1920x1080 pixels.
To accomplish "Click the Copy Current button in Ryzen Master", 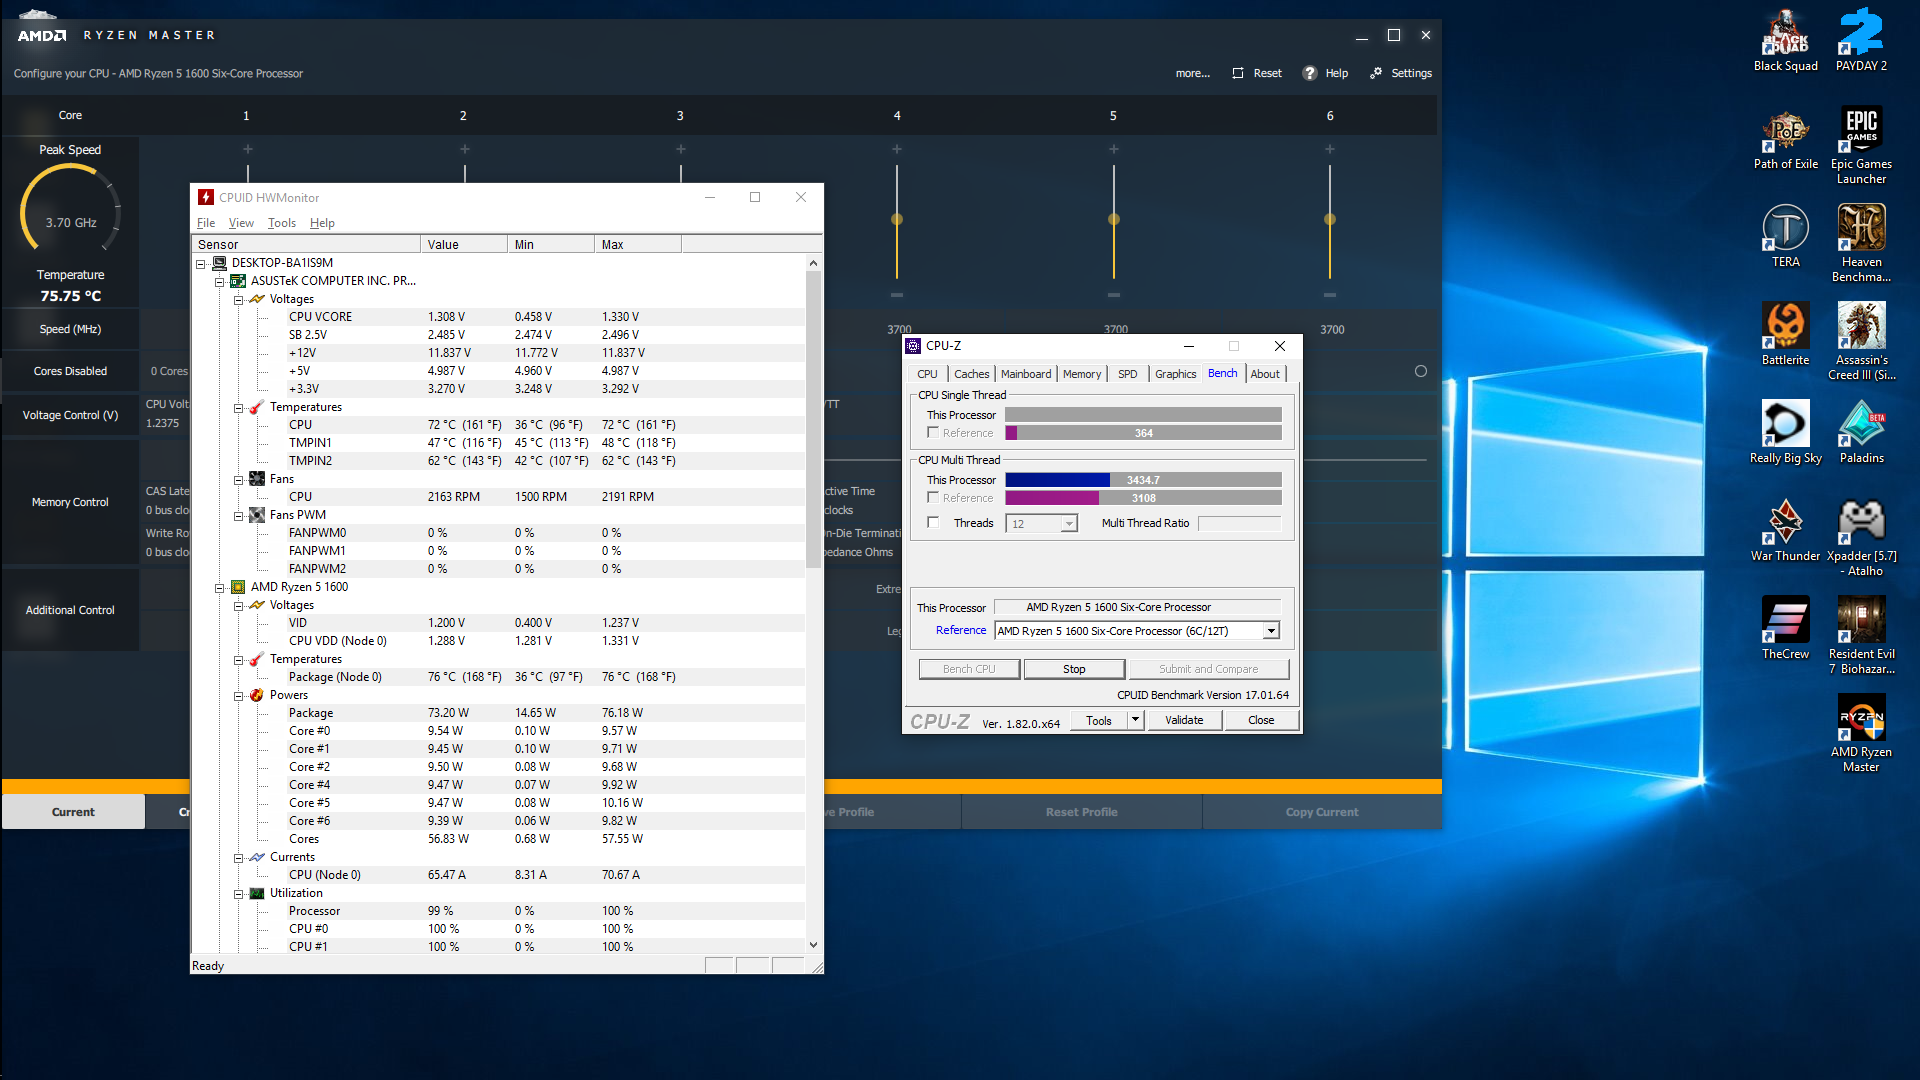I will tap(1322, 812).
